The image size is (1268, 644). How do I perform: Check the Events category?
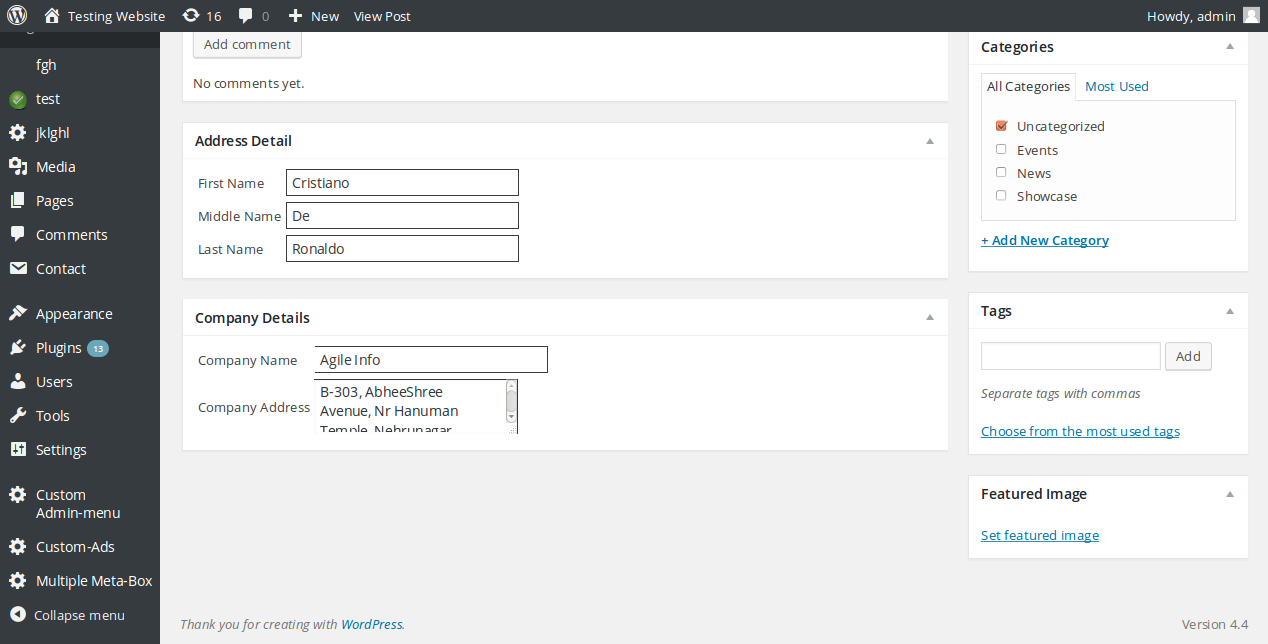coord(1001,149)
